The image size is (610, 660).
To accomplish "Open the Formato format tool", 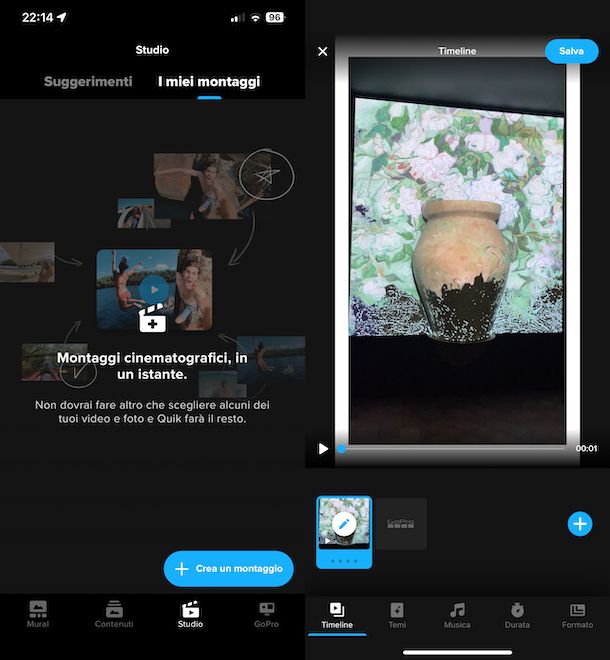I will coord(577,615).
